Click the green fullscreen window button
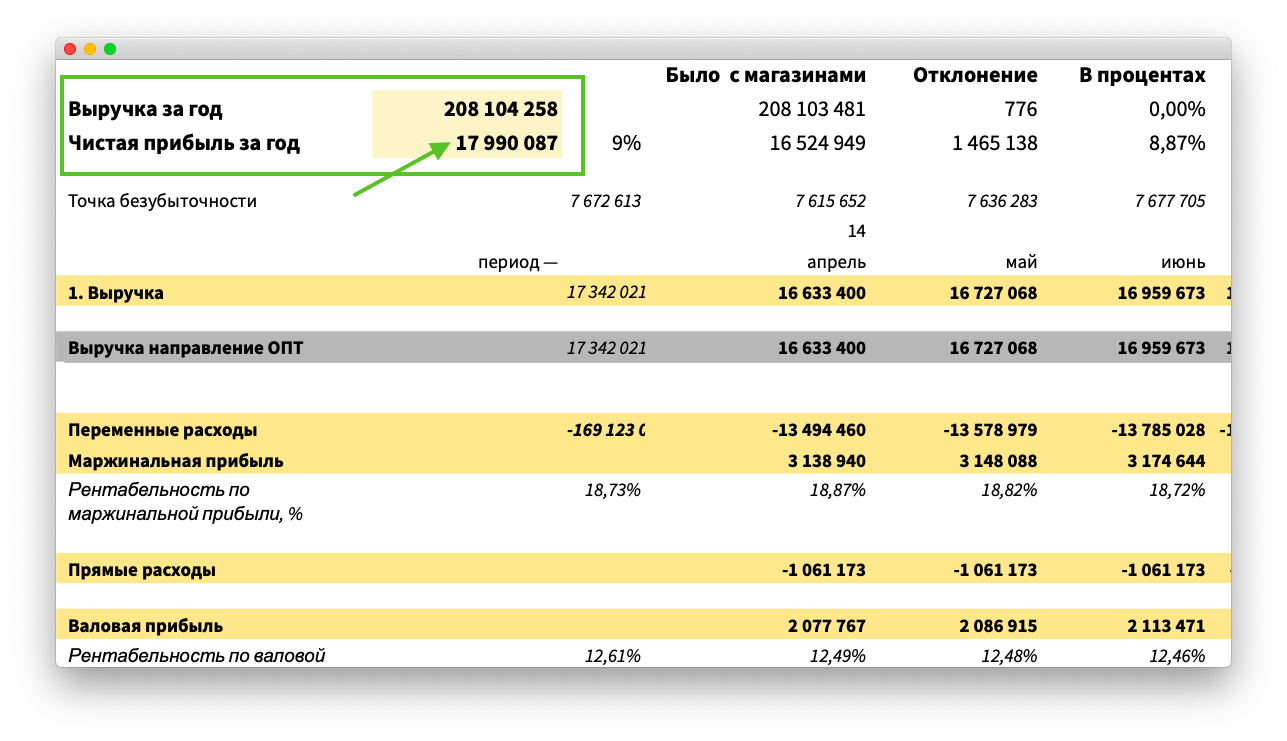Image resolution: width=1287 pixels, height=741 pixels. (x=110, y=49)
